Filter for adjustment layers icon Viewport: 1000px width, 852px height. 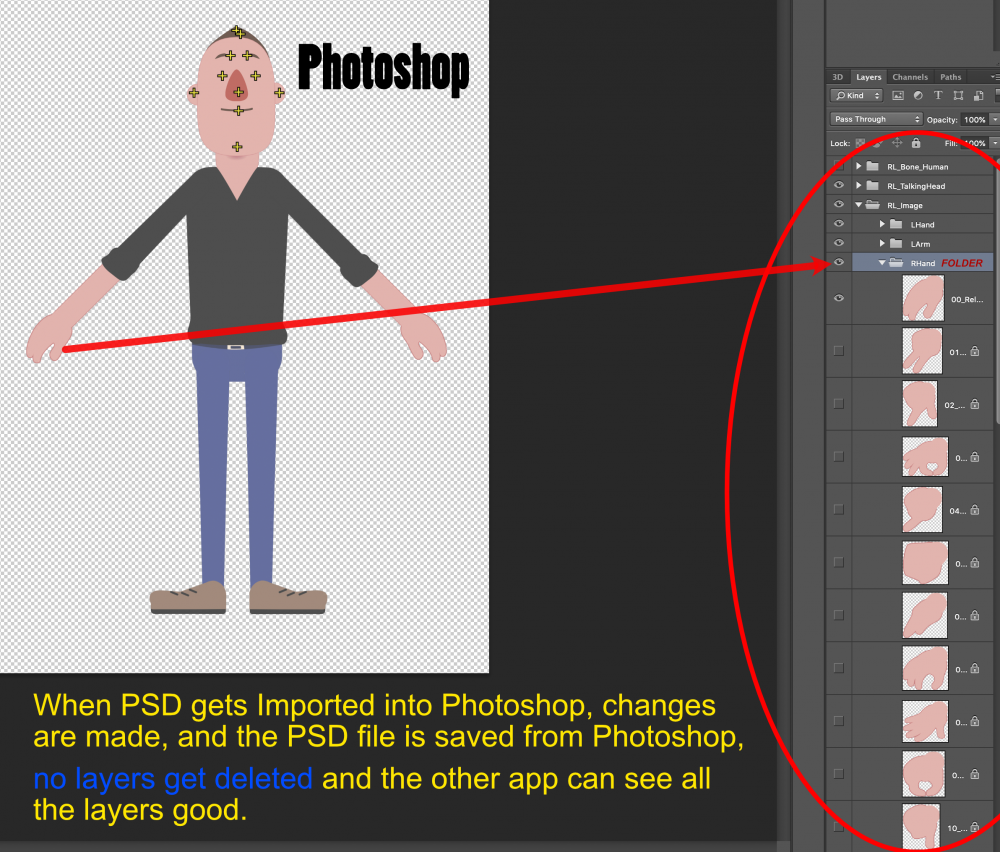pos(918,96)
